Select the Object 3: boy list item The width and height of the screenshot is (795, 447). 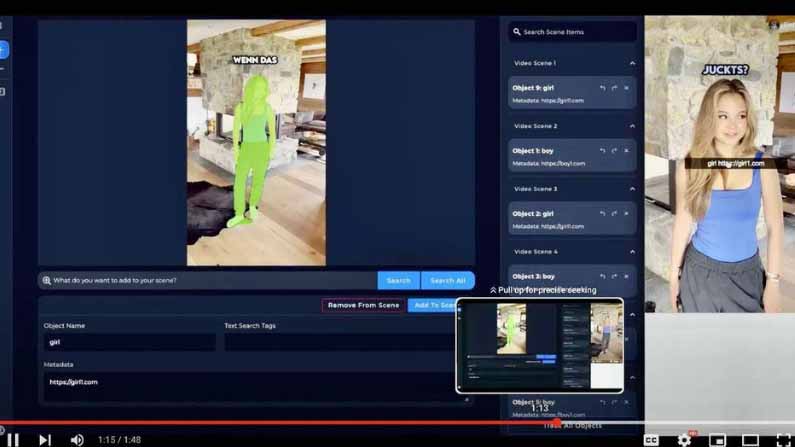[x=572, y=280]
